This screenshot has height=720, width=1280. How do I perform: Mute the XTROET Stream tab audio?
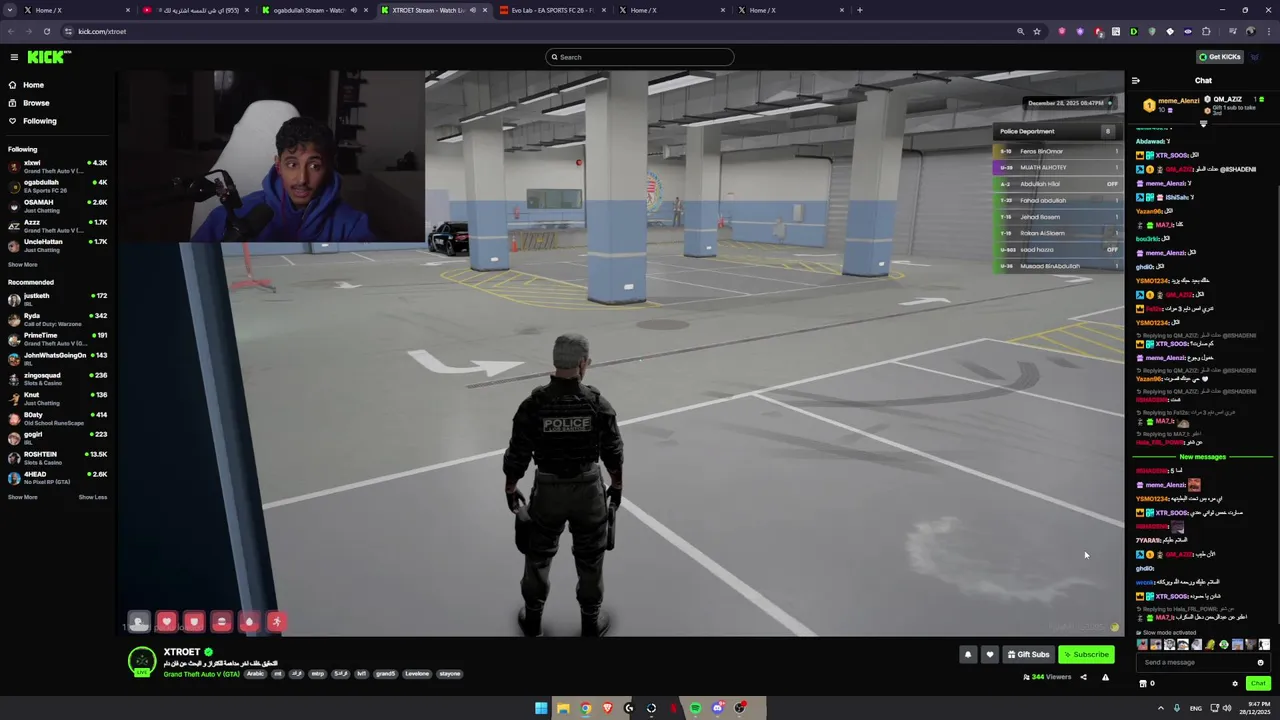pyautogui.click(x=473, y=10)
